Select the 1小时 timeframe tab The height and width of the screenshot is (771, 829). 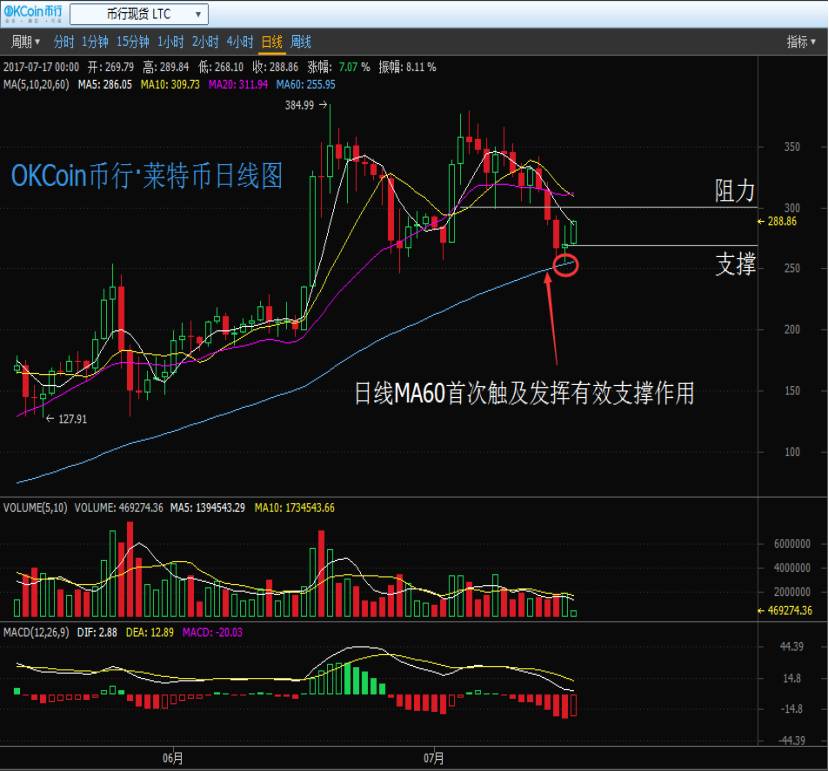(170, 42)
